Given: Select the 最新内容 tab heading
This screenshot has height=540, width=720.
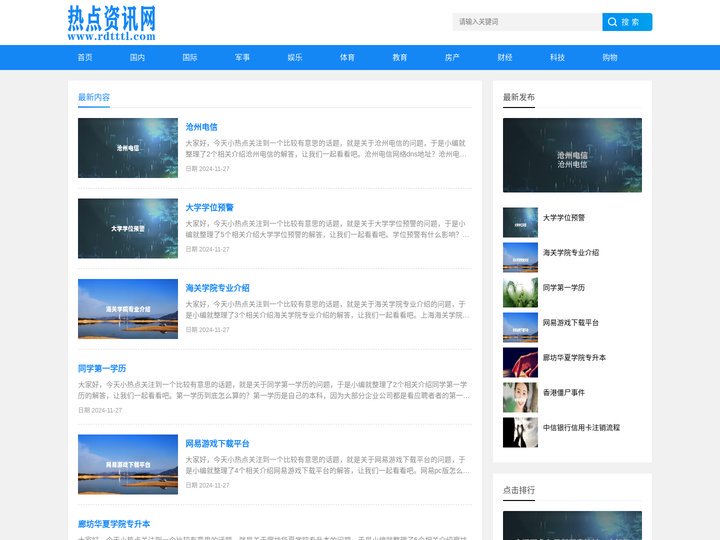Looking at the screenshot, I should [x=94, y=97].
